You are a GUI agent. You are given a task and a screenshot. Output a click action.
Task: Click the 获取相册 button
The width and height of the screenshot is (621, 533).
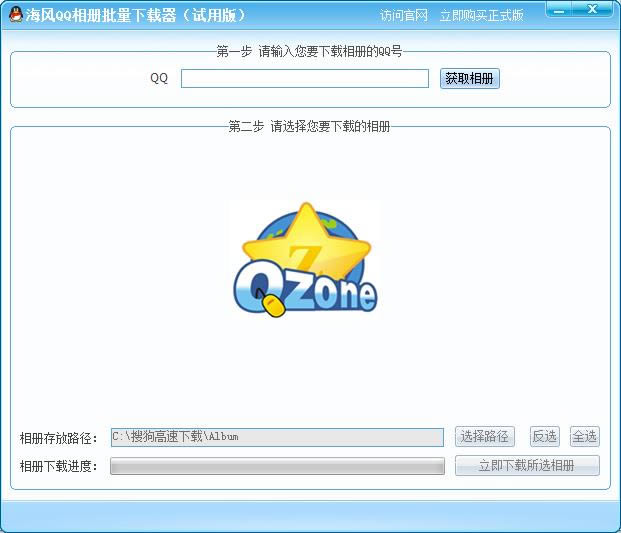[470, 78]
